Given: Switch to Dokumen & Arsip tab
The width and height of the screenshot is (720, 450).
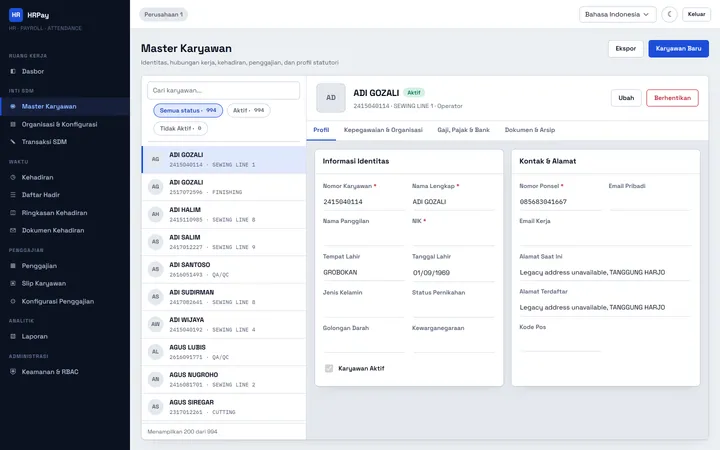Looking at the screenshot, I should (x=530, y=130).
